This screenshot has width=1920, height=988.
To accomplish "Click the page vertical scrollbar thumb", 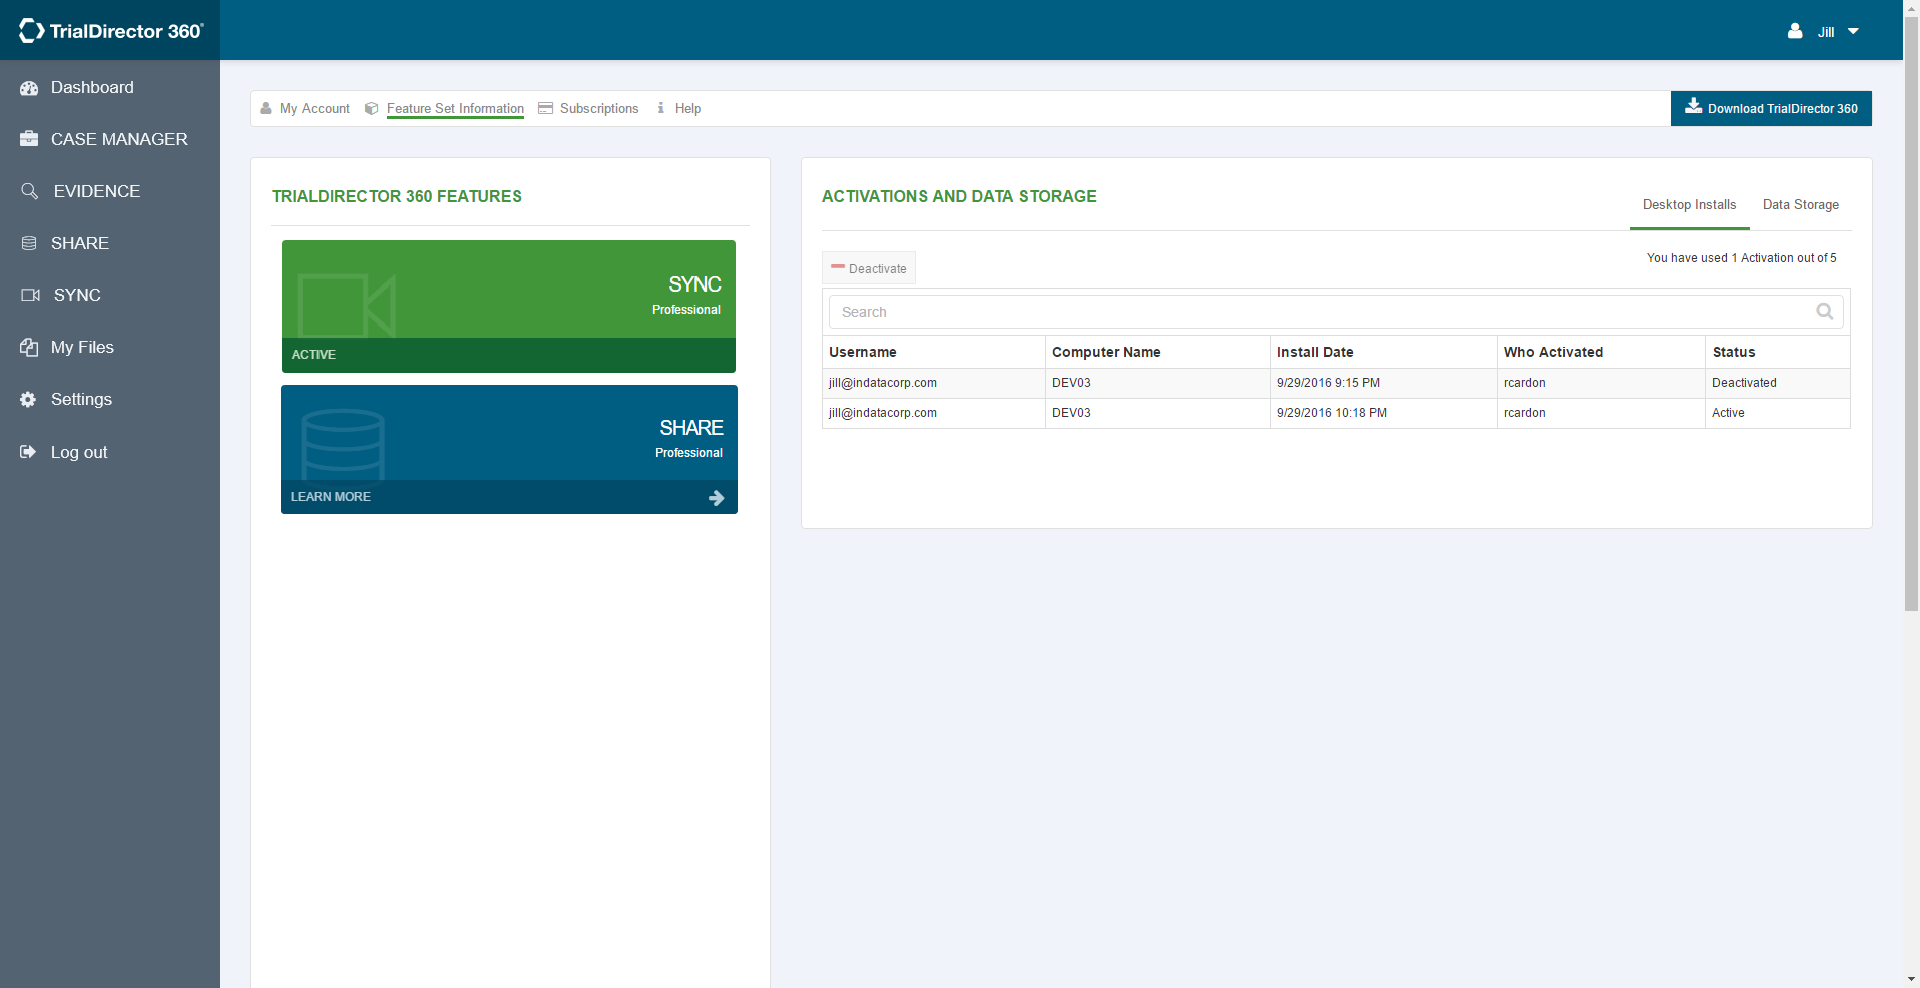I will 1911,315.
